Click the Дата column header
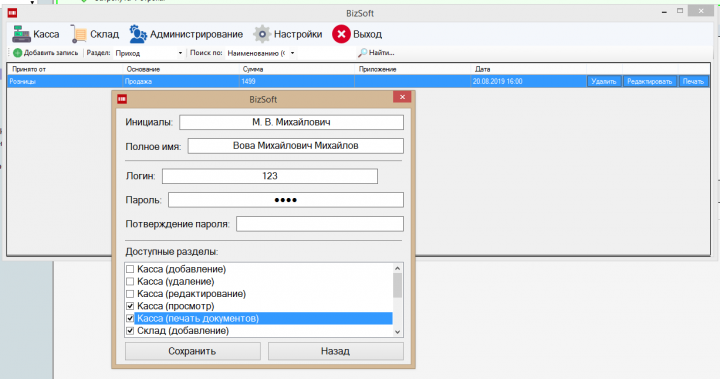Screen dimensions: 720x379 [529, 69]
